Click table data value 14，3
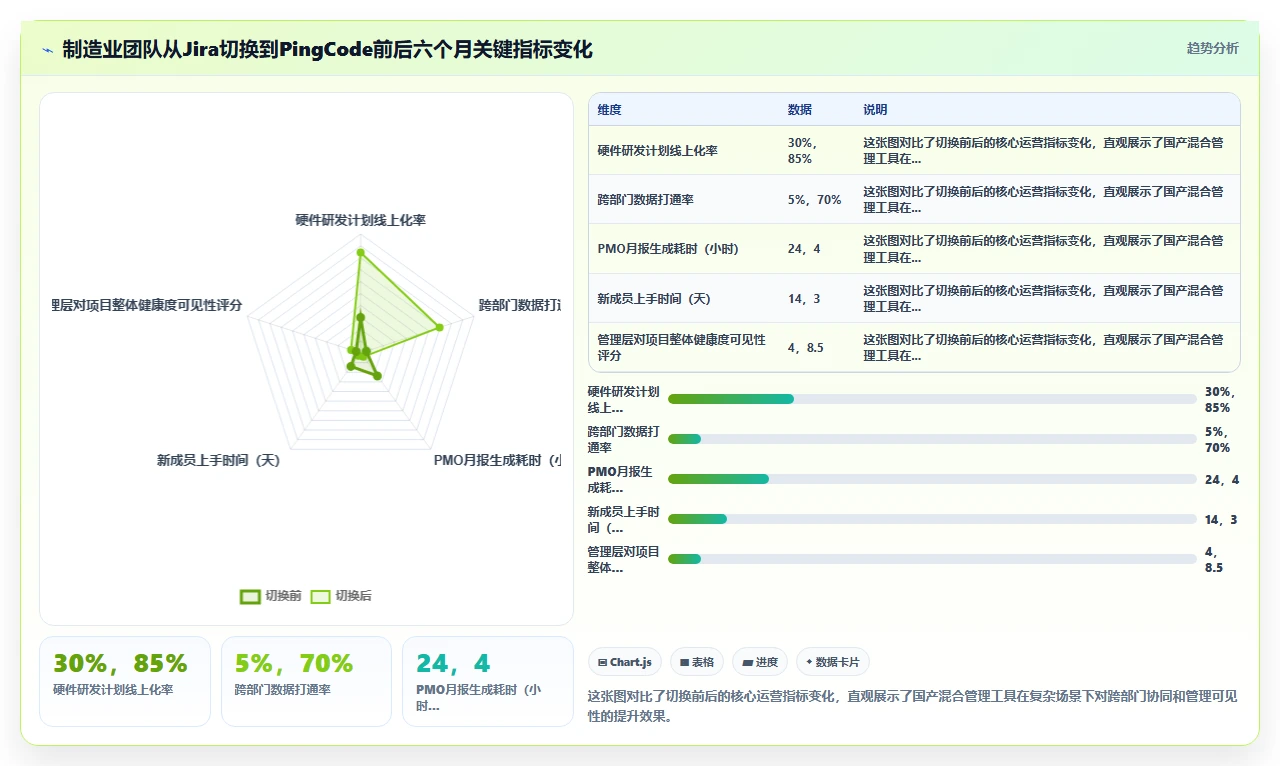The image size is (1280, 766). click(804, 299)
